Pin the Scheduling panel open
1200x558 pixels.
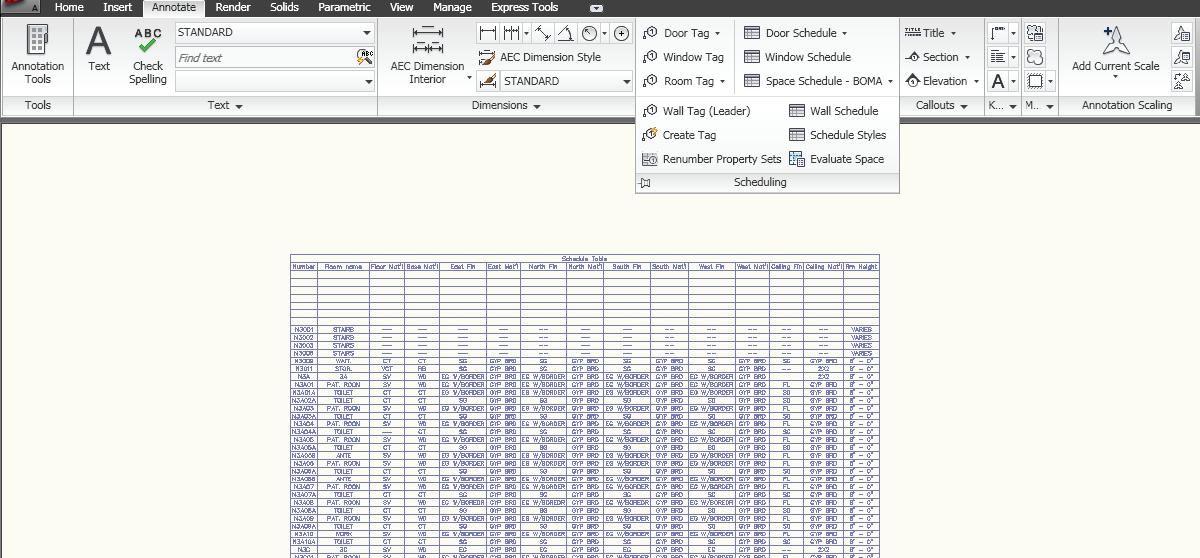[645, 183]
